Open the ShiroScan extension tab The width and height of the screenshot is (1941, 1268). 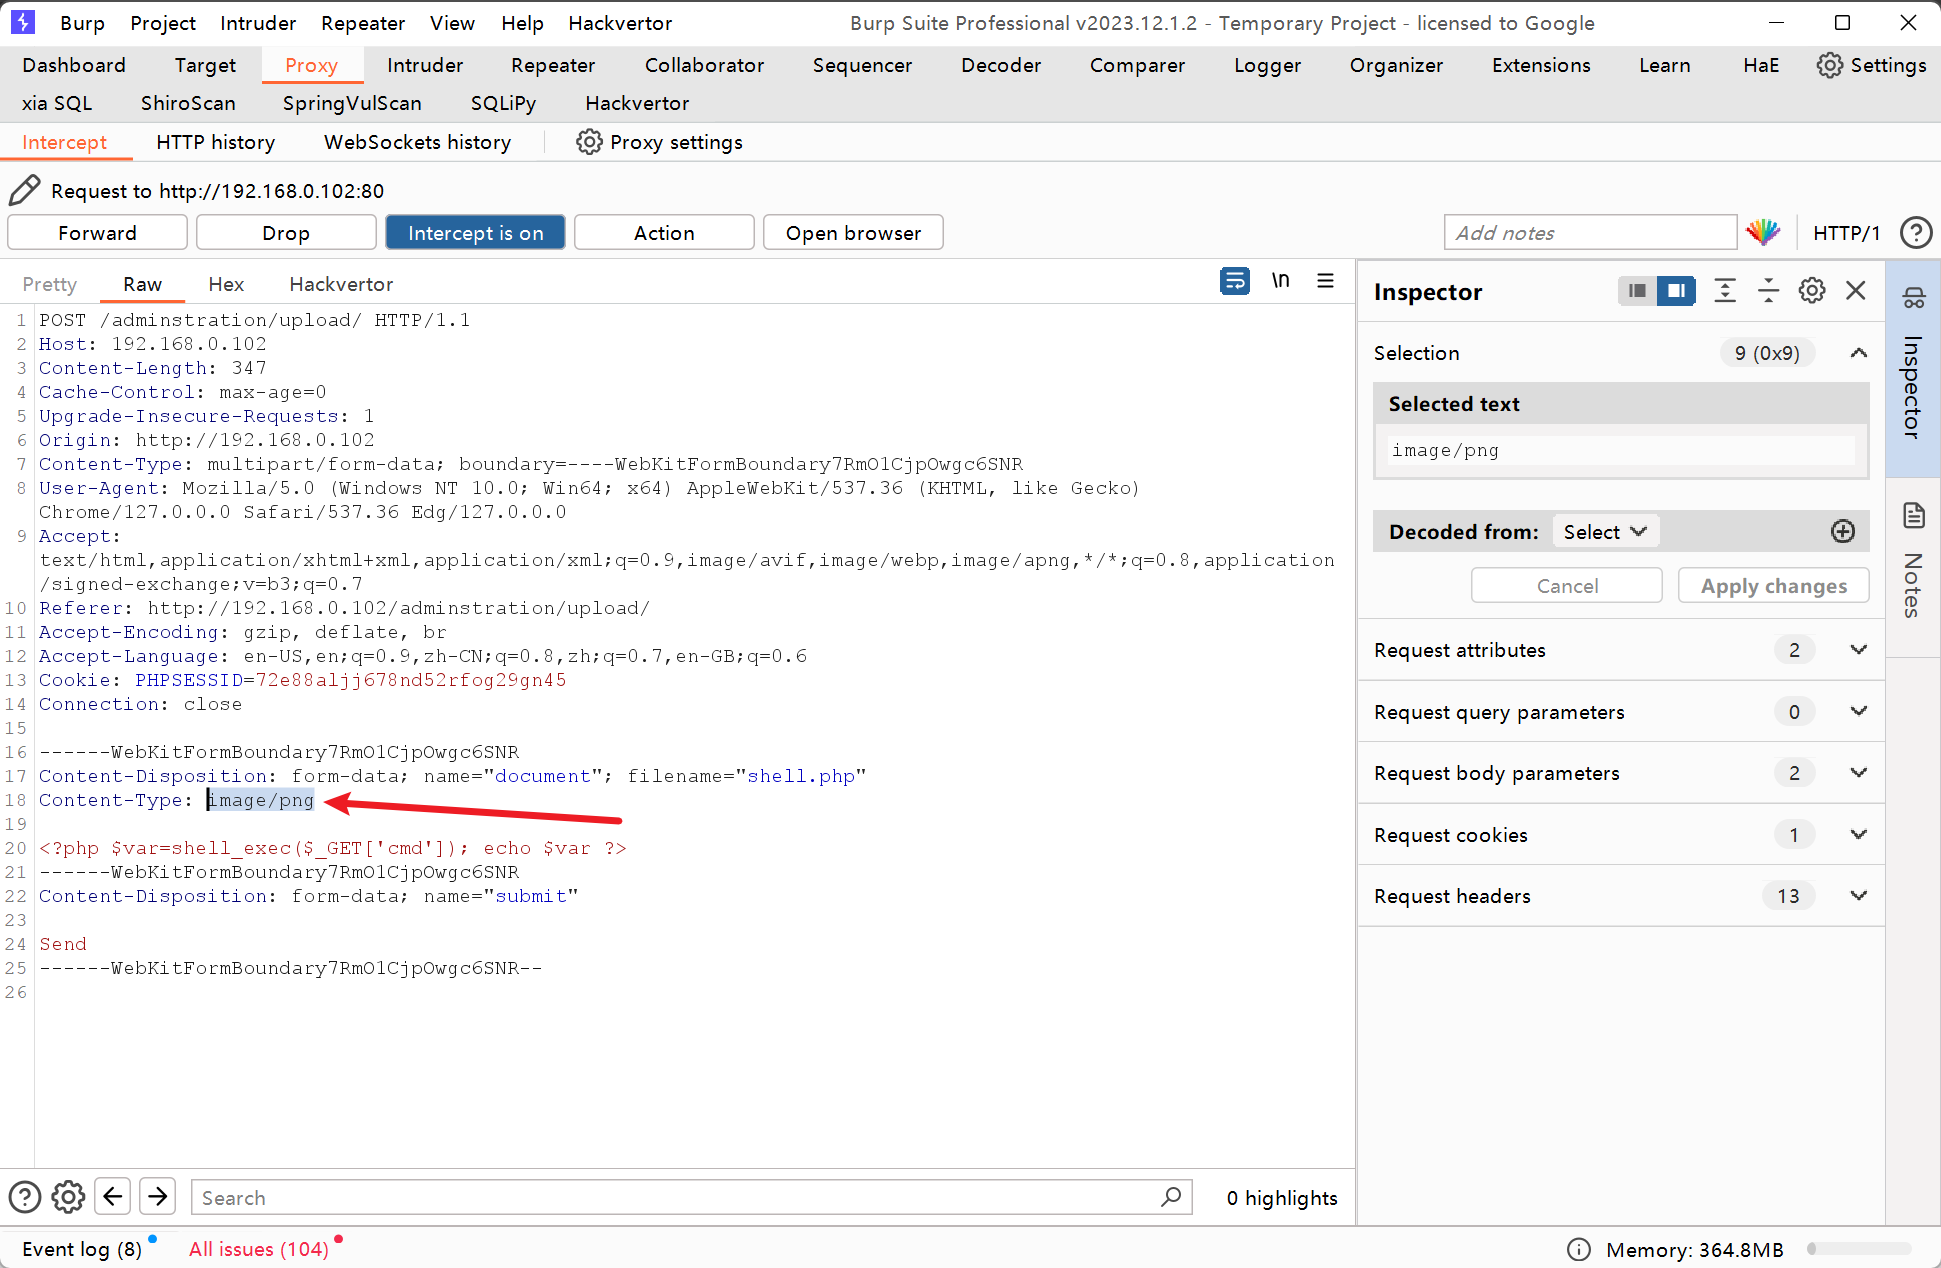click(x=188, y=103)
